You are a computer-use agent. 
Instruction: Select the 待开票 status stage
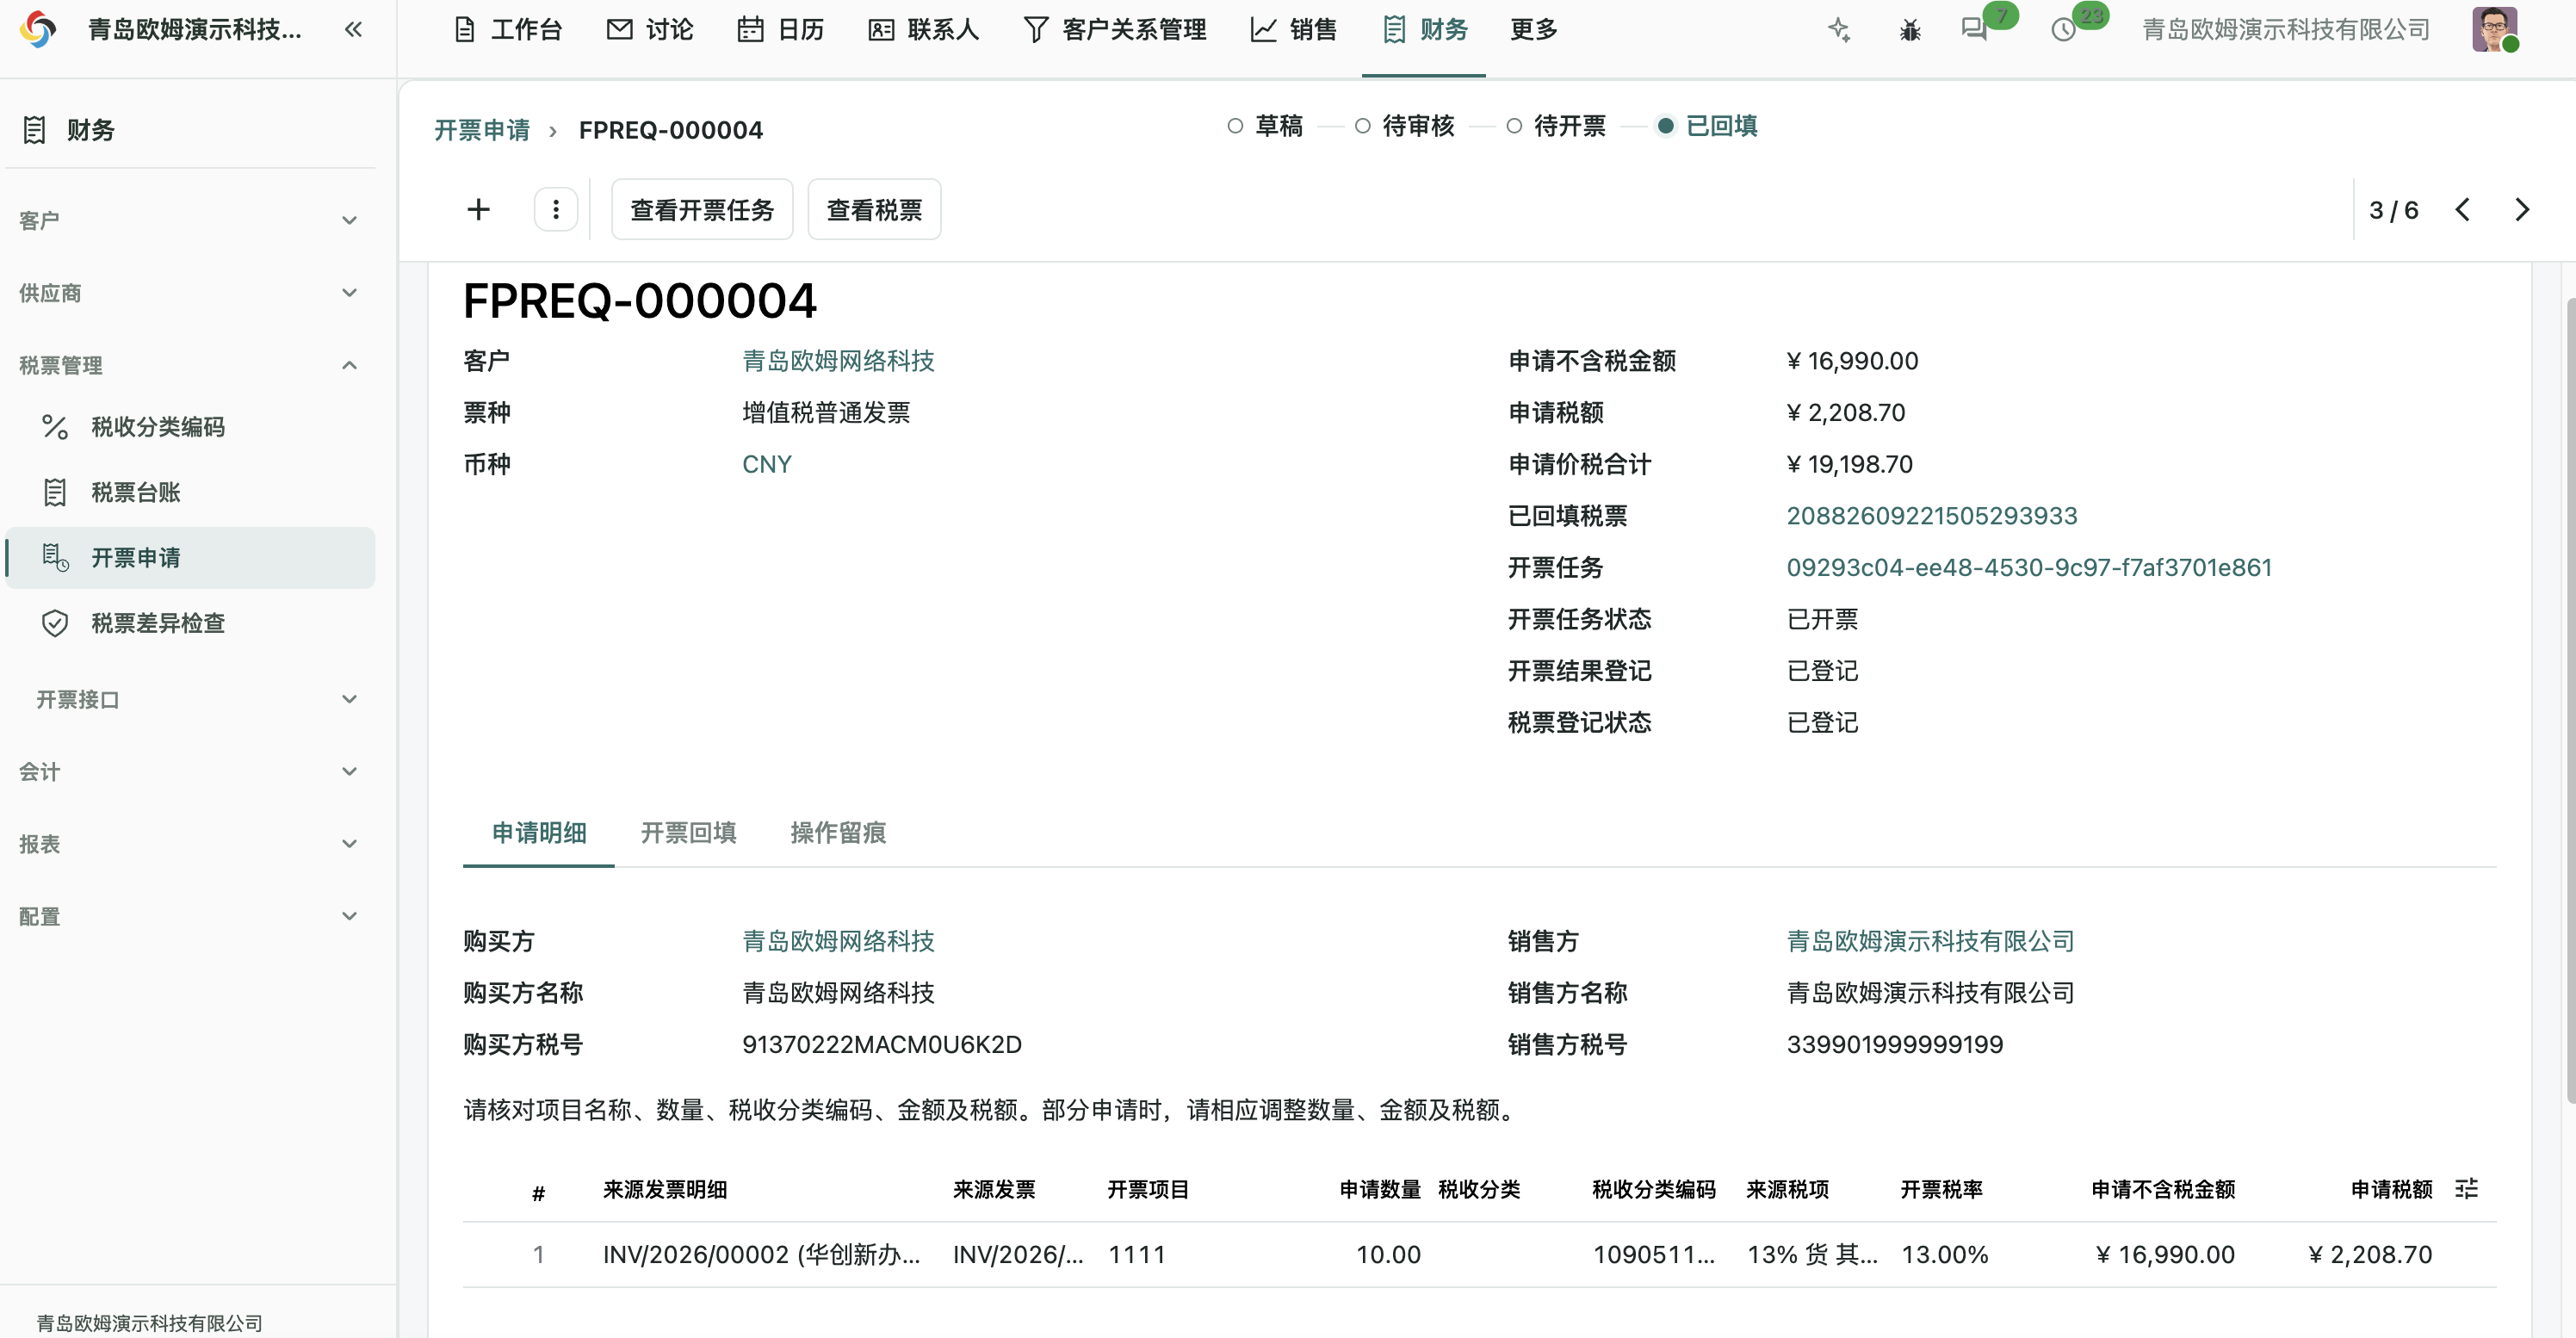(1556, 126)
